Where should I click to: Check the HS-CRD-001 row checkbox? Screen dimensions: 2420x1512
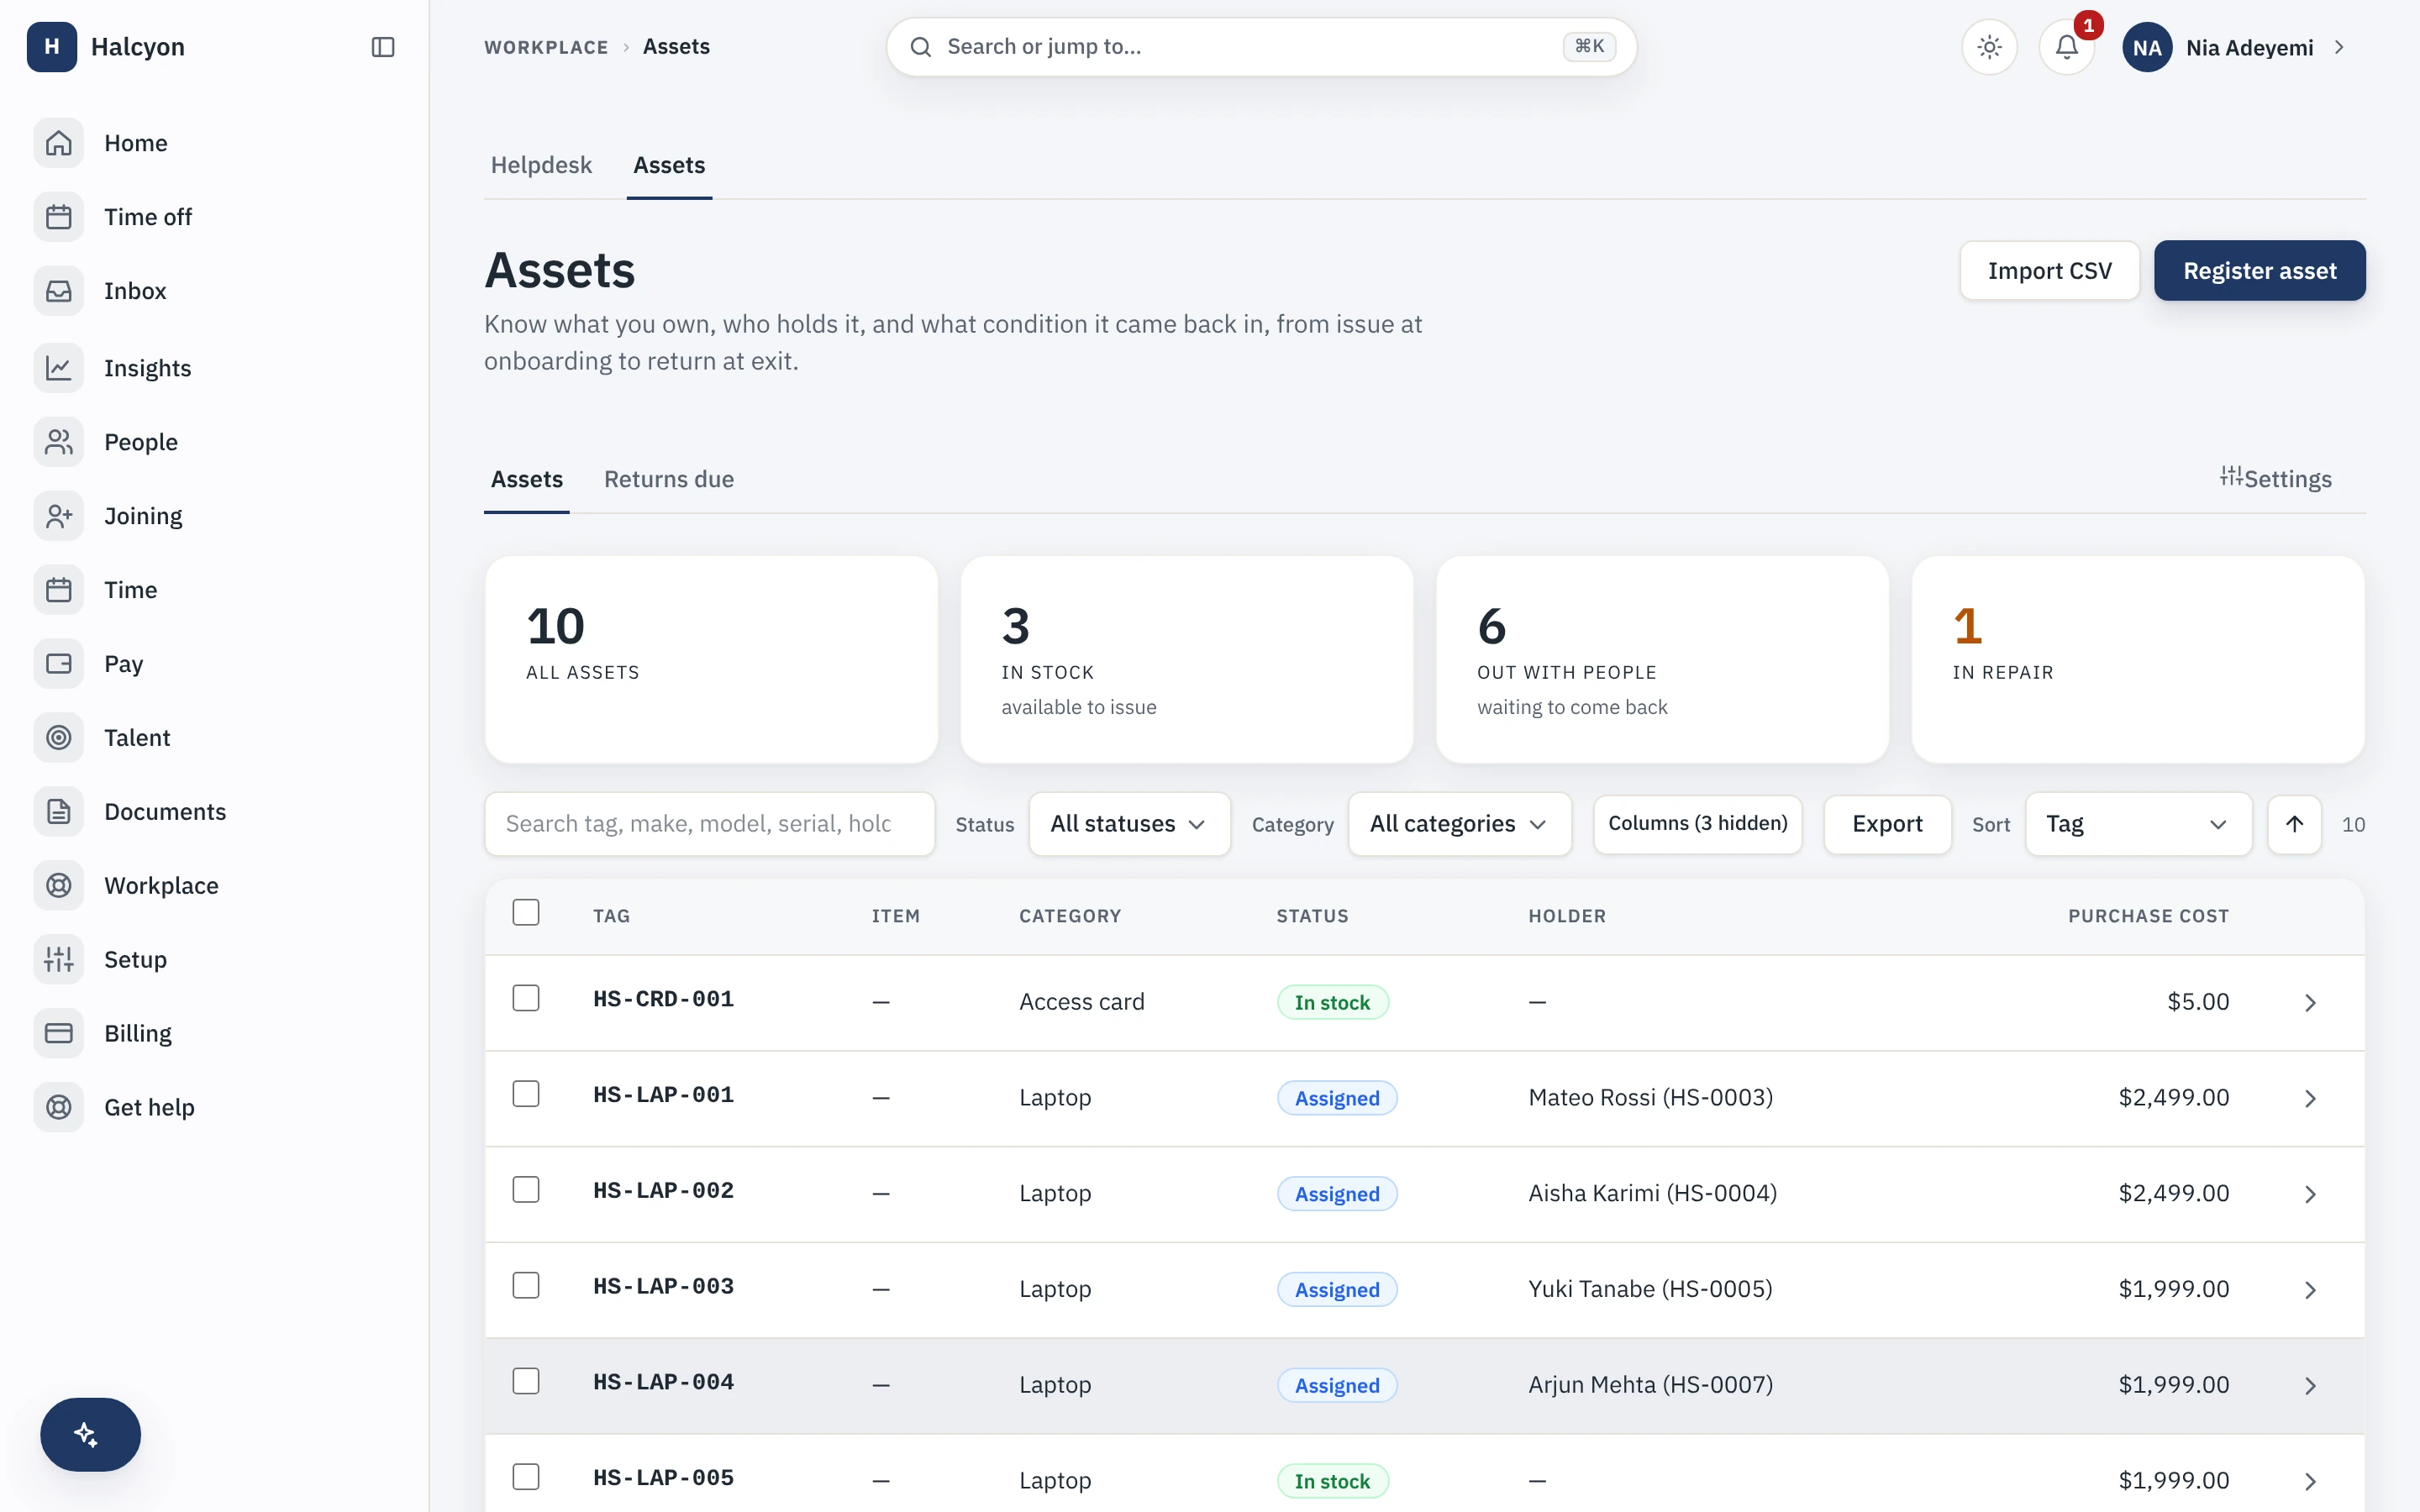pos(526,998)
